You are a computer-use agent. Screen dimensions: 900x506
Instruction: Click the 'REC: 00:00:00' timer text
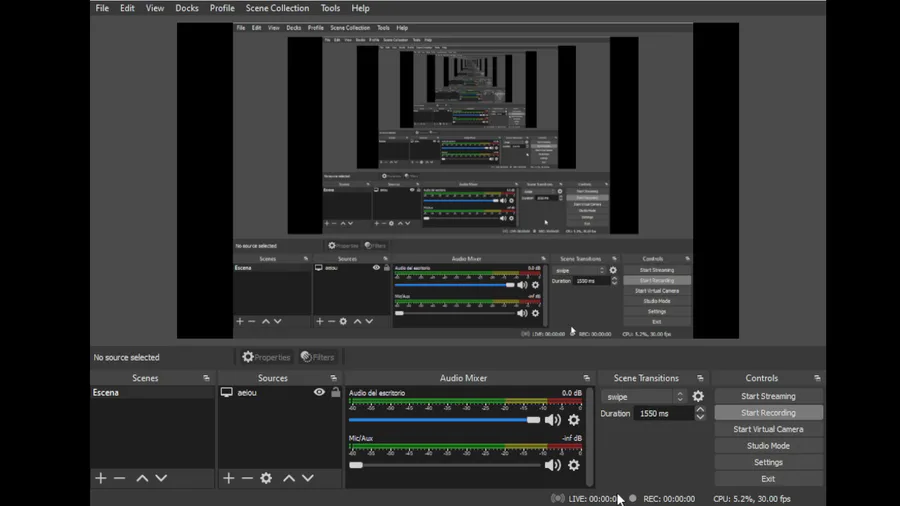(669, 499)
